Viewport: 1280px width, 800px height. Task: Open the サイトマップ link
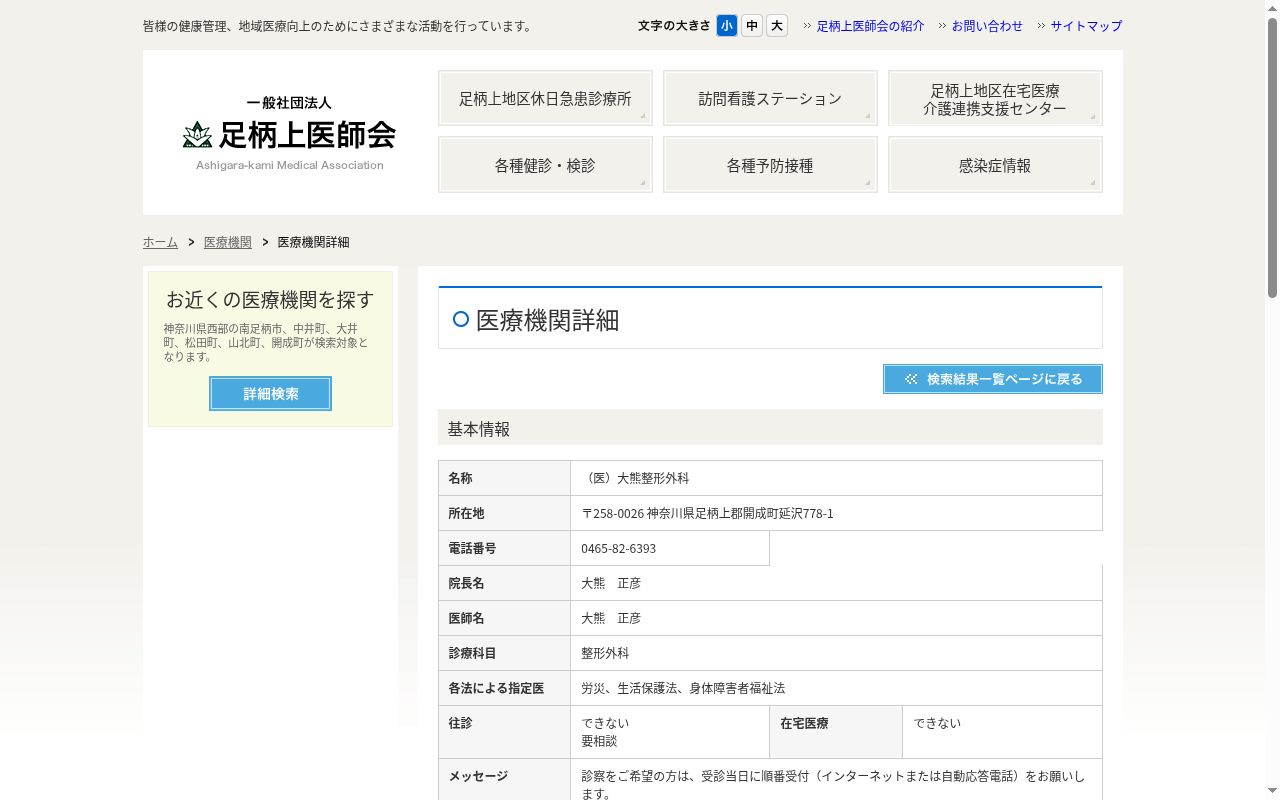point(1086,26)
